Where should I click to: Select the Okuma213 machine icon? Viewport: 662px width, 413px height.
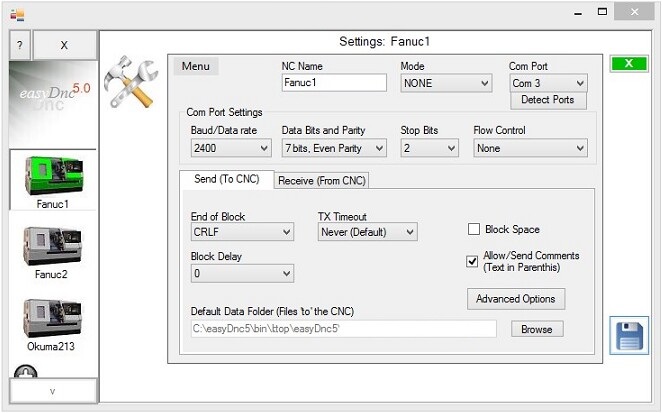pyautogui.click(x=53, y=318)
